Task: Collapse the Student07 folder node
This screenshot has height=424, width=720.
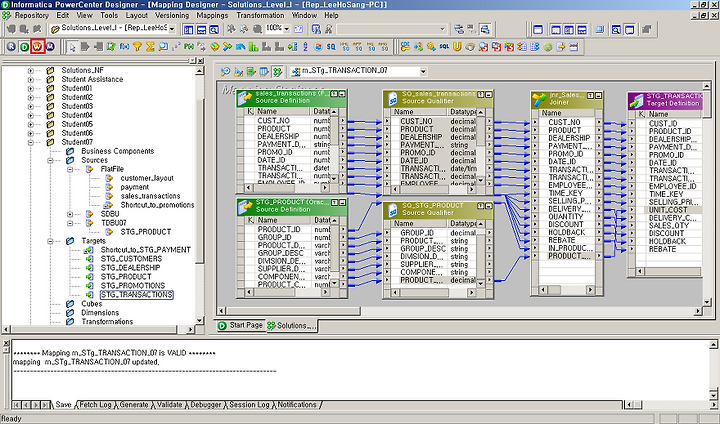Action: (x=31, y=142)
